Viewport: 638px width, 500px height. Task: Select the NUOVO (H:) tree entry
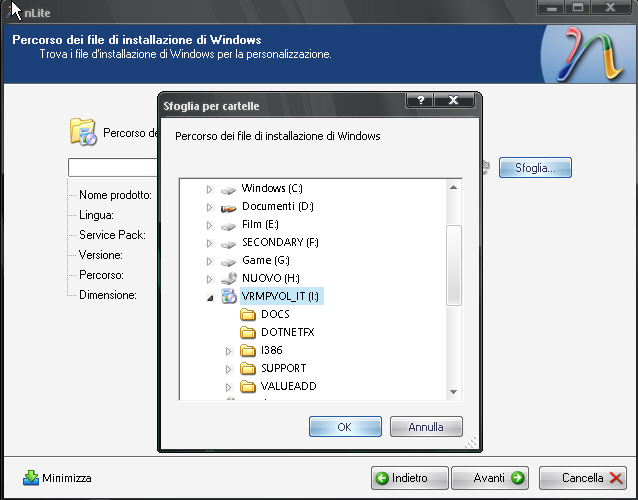tap(271, 278)
